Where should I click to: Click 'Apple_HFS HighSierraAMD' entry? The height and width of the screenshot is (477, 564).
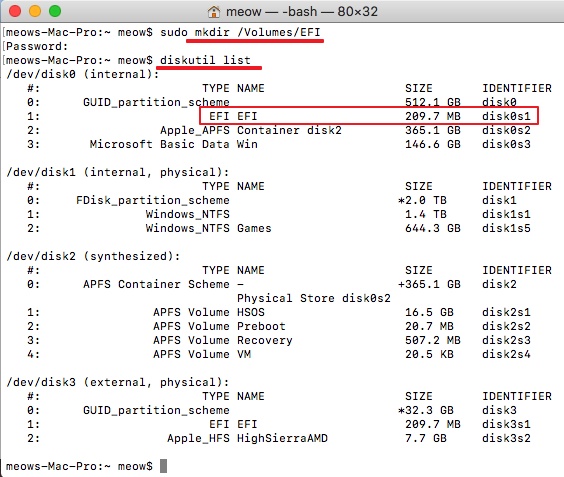[247, 439]
